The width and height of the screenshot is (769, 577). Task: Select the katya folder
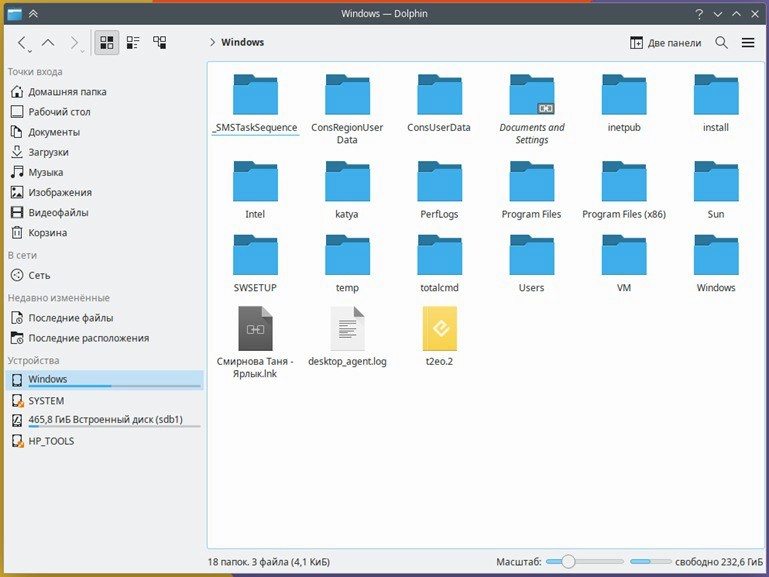(x=347, y=190)
